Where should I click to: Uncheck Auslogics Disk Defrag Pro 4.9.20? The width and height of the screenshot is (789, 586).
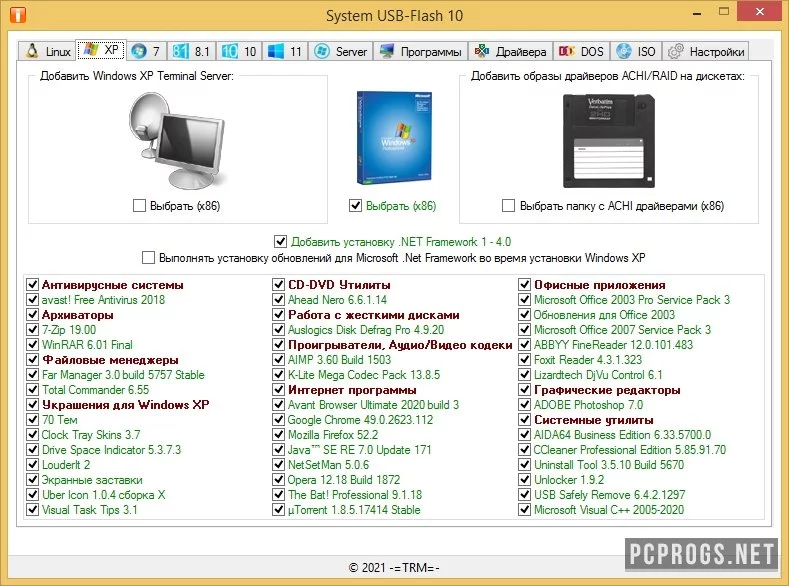[x=279, y=329]
